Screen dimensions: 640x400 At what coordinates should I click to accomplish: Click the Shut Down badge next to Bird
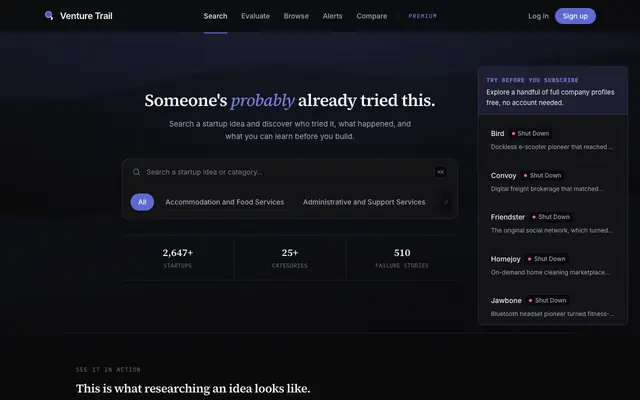click(x=530, y=133)
